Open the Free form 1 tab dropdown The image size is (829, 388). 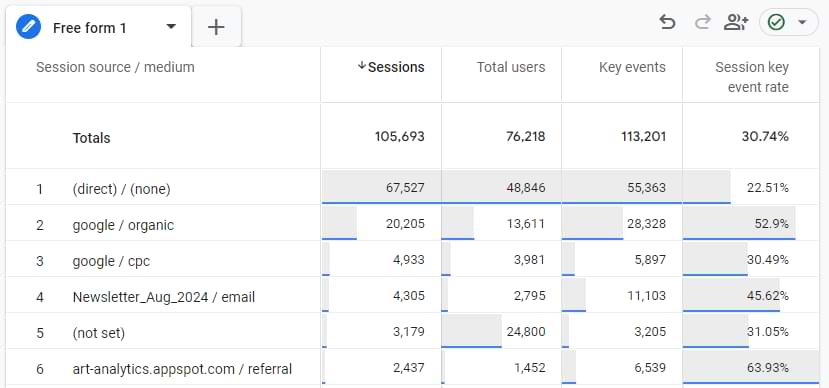[171, 26]
